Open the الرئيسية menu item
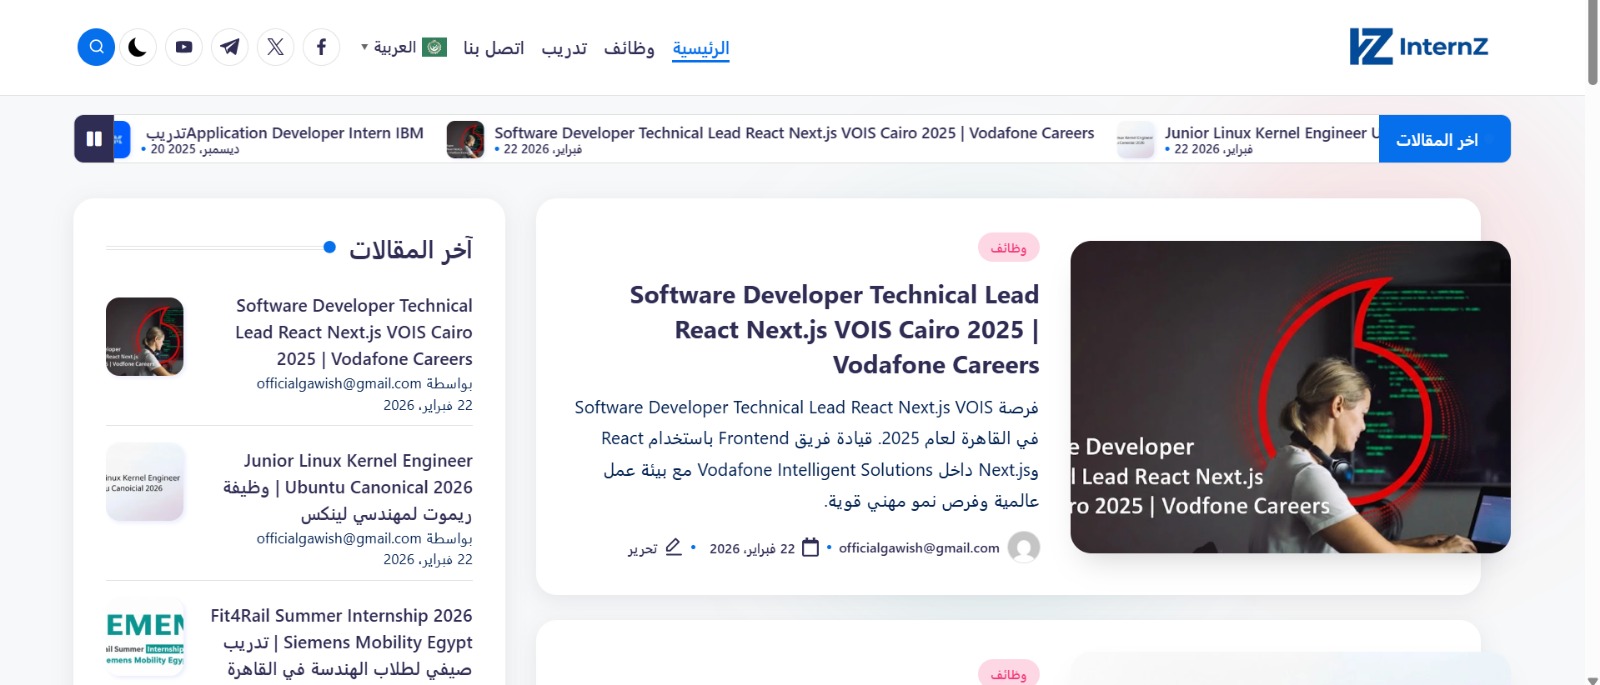Screen dimensions: 1600x685 coord(700,48)
